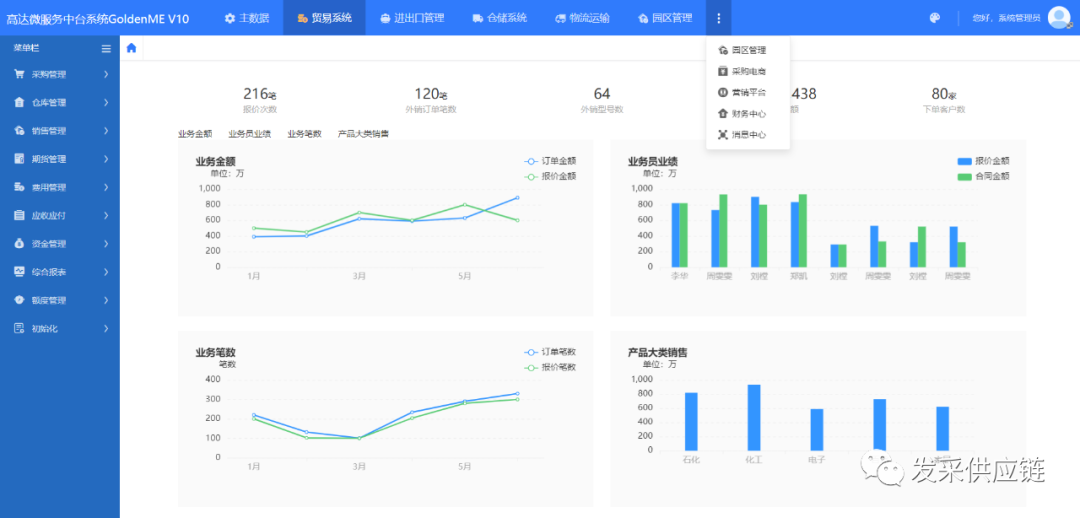The width and height of the screenshot is (1080, 518).
Task: Click the sidebar icon next to 初始化
Action: coord(19,329)
